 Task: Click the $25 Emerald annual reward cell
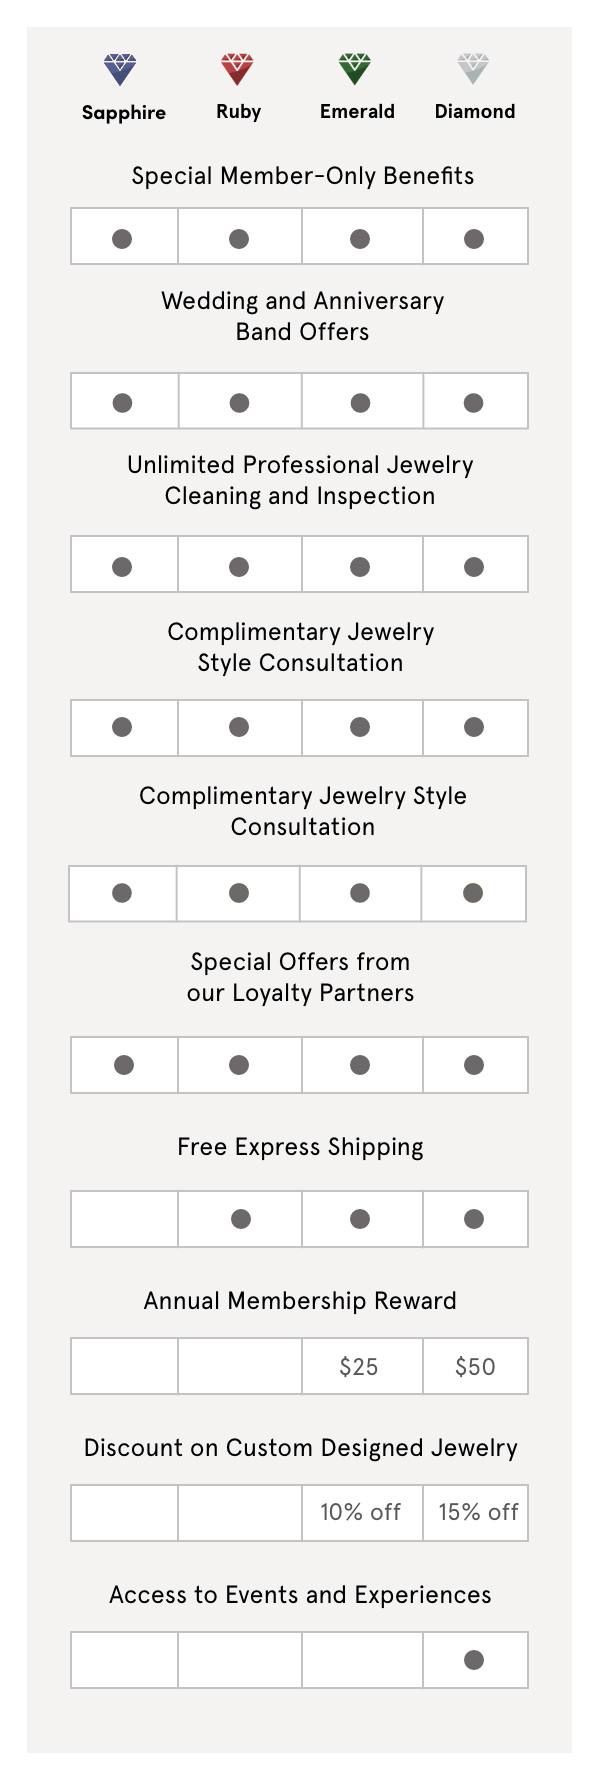point(359,1366)
